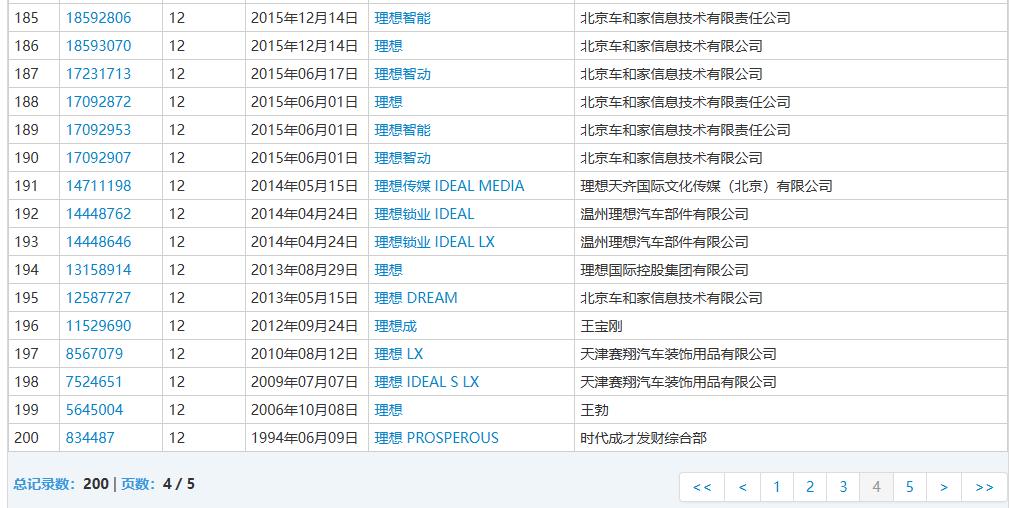Select date 2013年05月15日
Image resolution: width=1009 pixels, height=508 pixels.
(304, 298)
